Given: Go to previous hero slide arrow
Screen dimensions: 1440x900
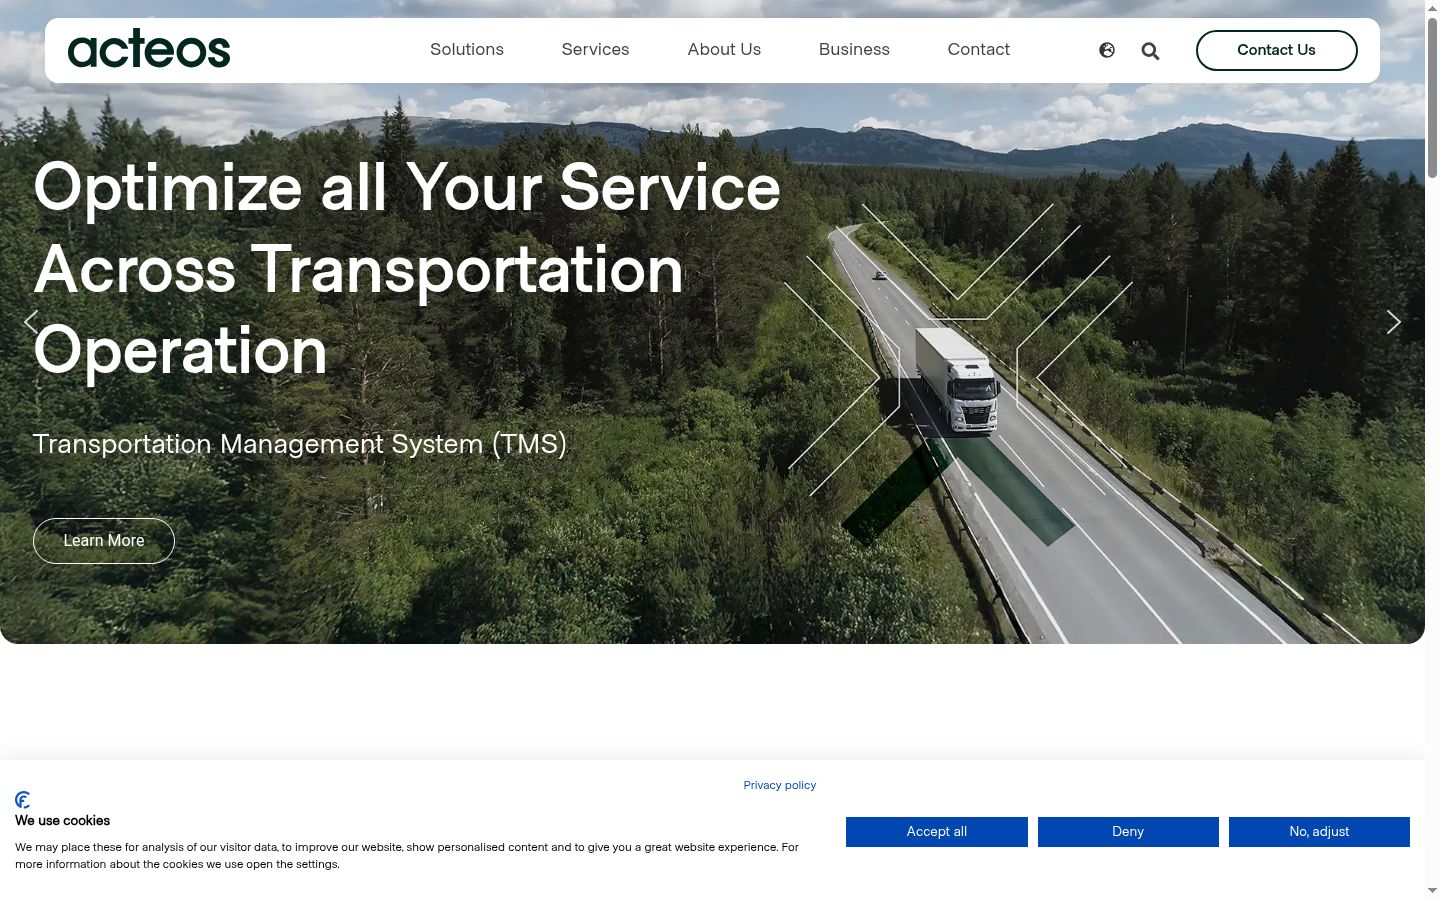Looking at the screenshot, I should 31,322.
